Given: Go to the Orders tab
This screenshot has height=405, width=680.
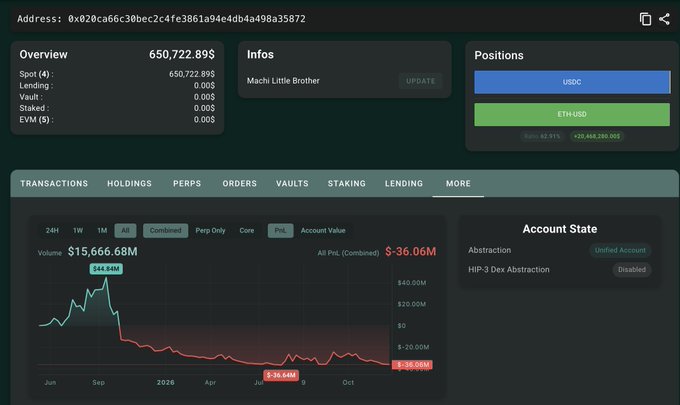Looking at the screenshot, I should pyautogui.click(x=239, y=183).
